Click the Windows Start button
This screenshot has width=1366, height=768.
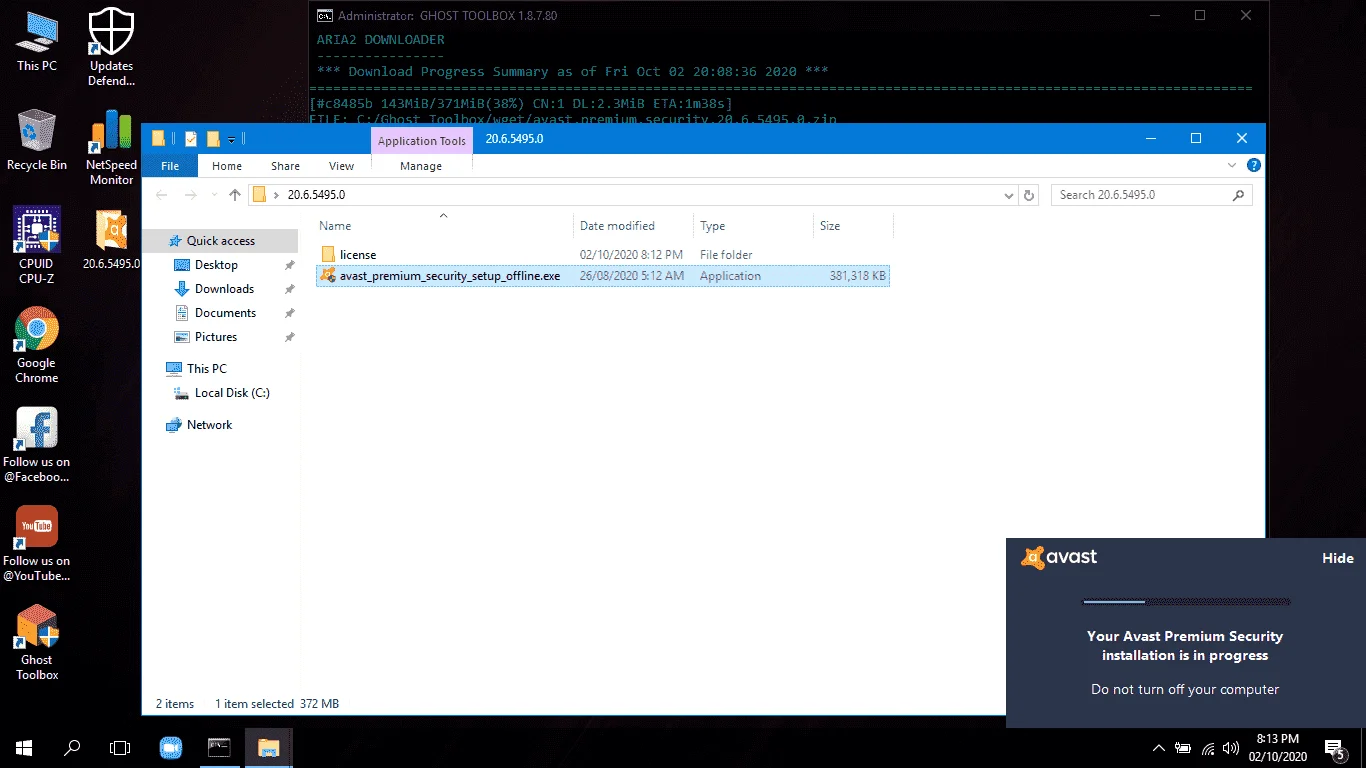pos(23,747)
